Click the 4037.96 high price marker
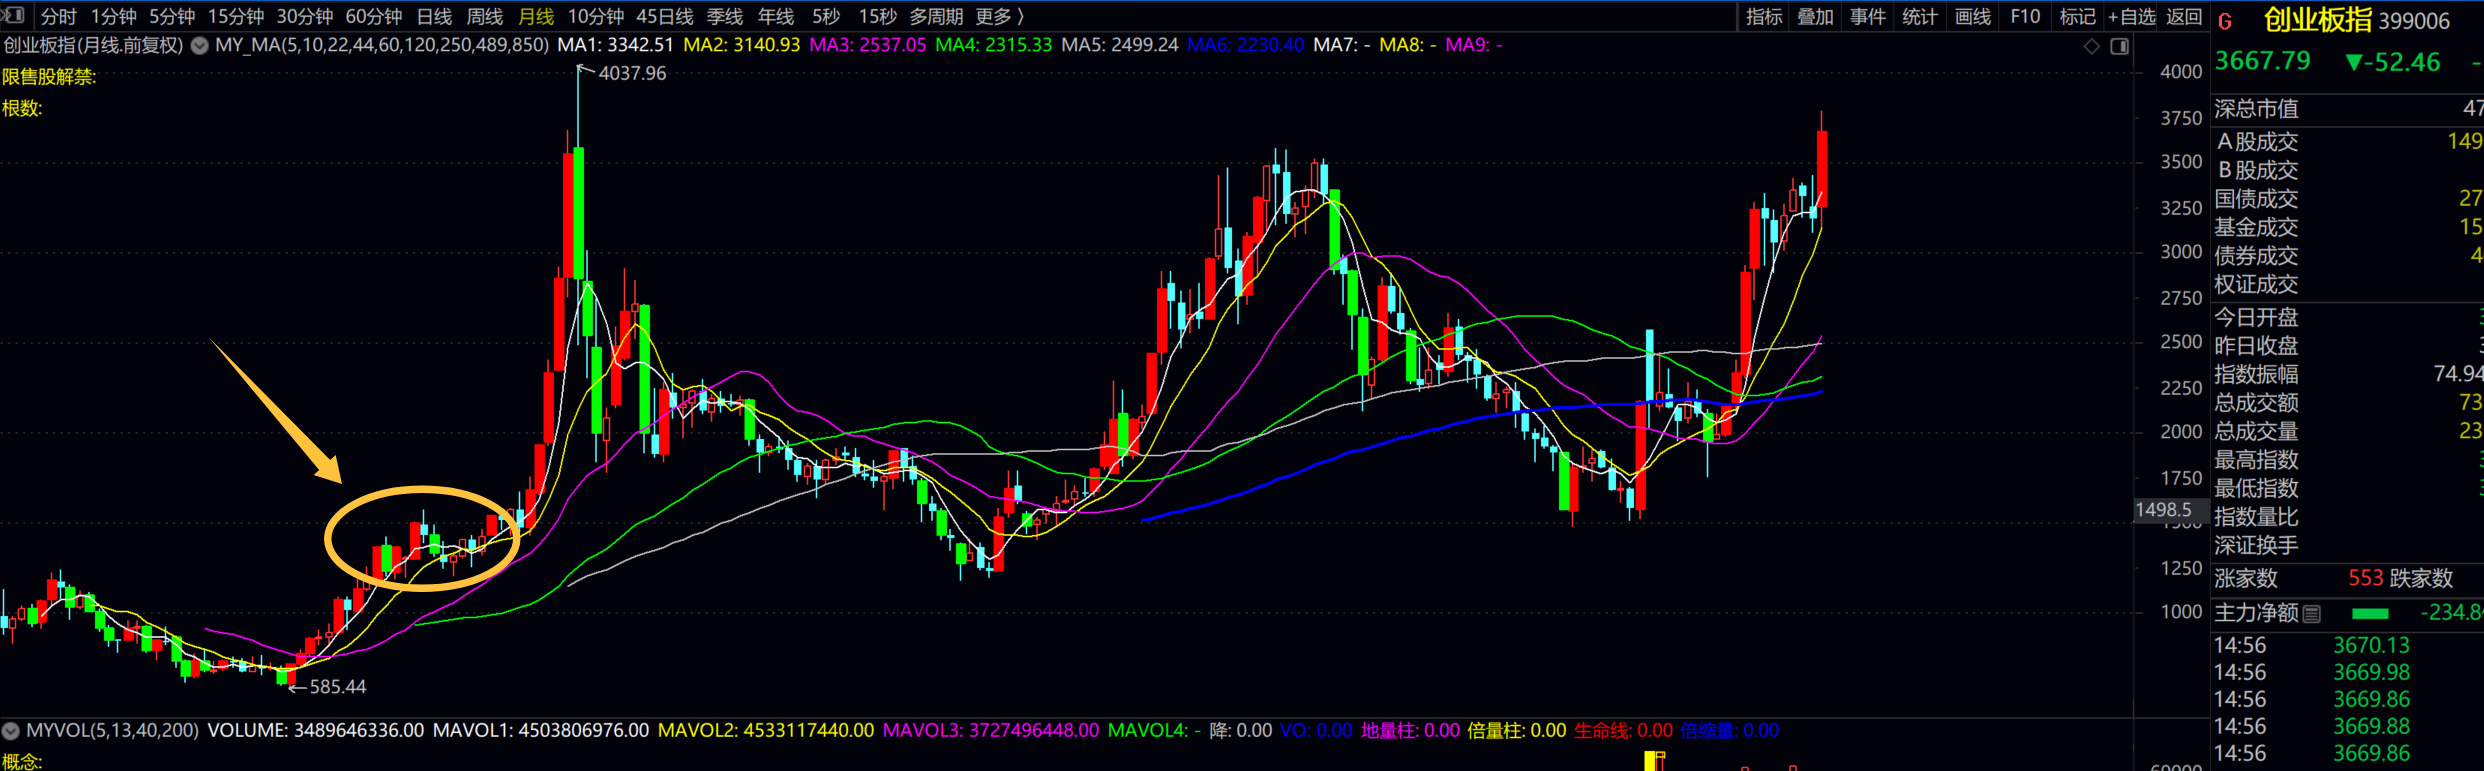This screenshot has width=2484, height=771. (631, 73)
